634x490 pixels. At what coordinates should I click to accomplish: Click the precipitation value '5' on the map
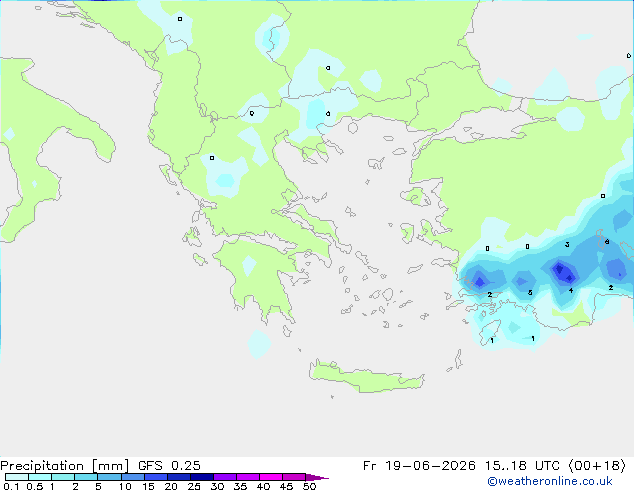coord(530,292)
